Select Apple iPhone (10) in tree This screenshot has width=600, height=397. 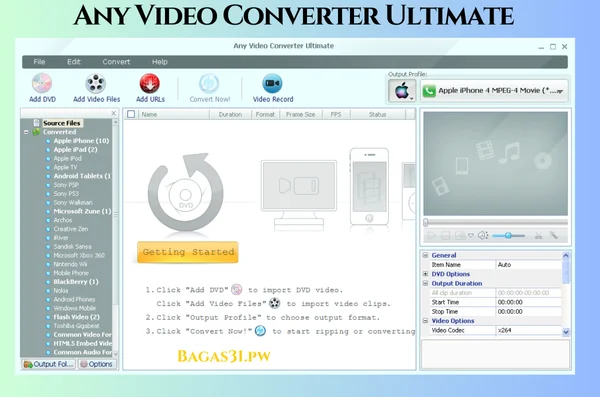[x=81, y=141]
